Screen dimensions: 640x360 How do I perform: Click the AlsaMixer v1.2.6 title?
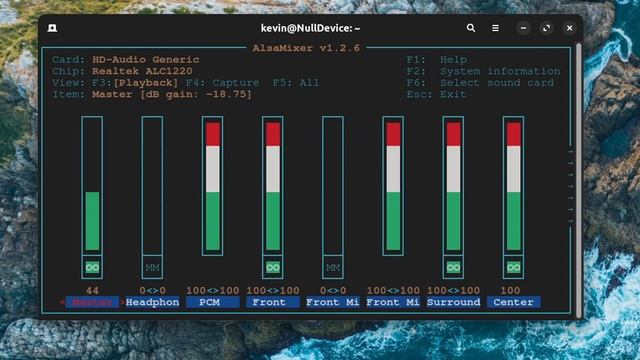tap(306, 48)
